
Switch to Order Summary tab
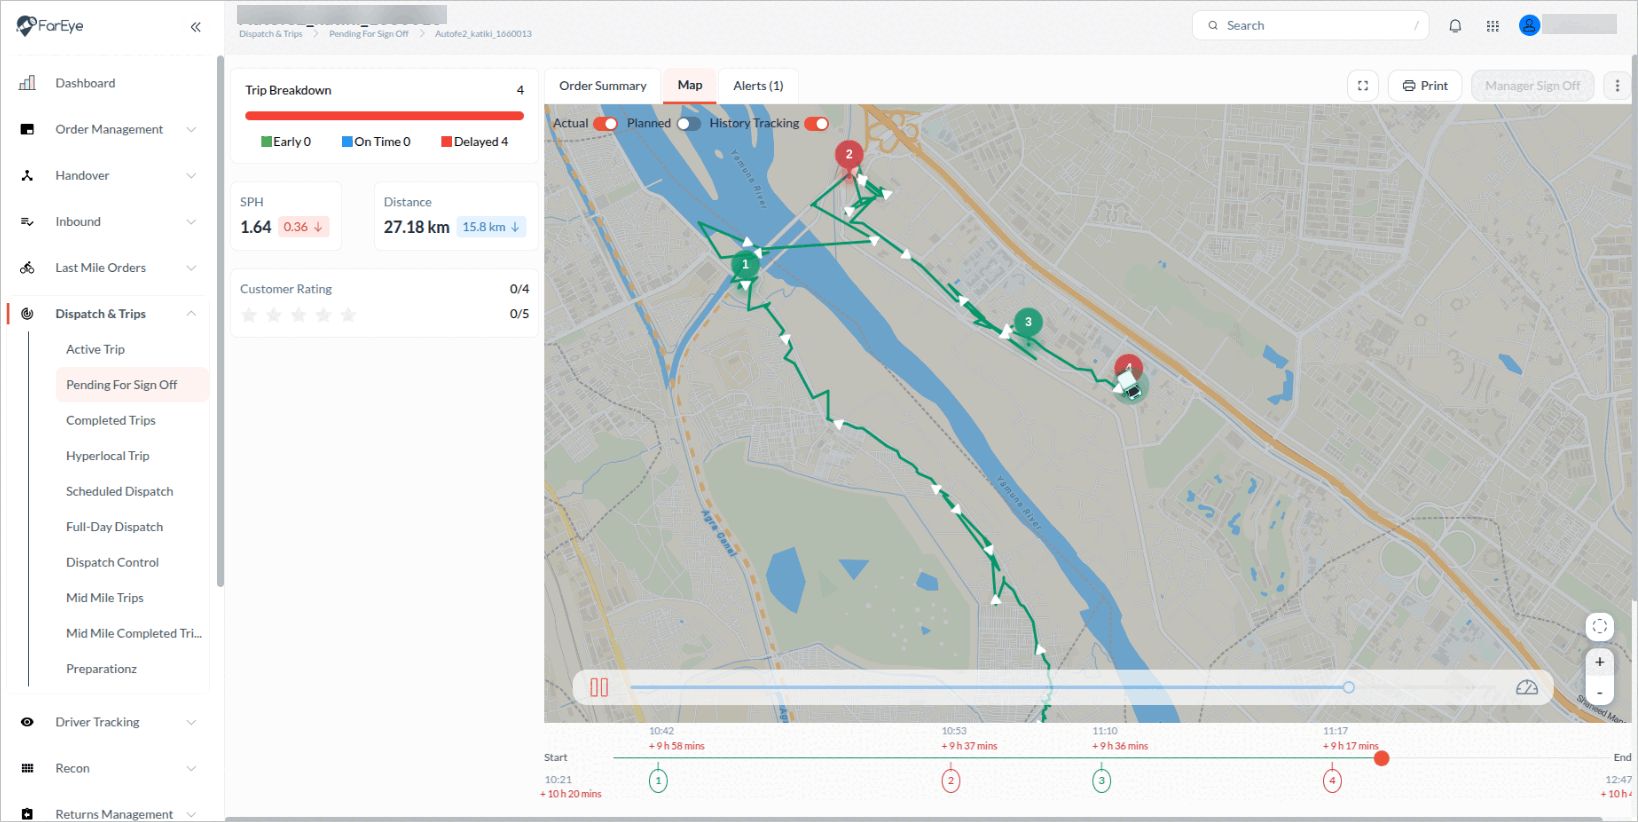[x=603, y=86]
